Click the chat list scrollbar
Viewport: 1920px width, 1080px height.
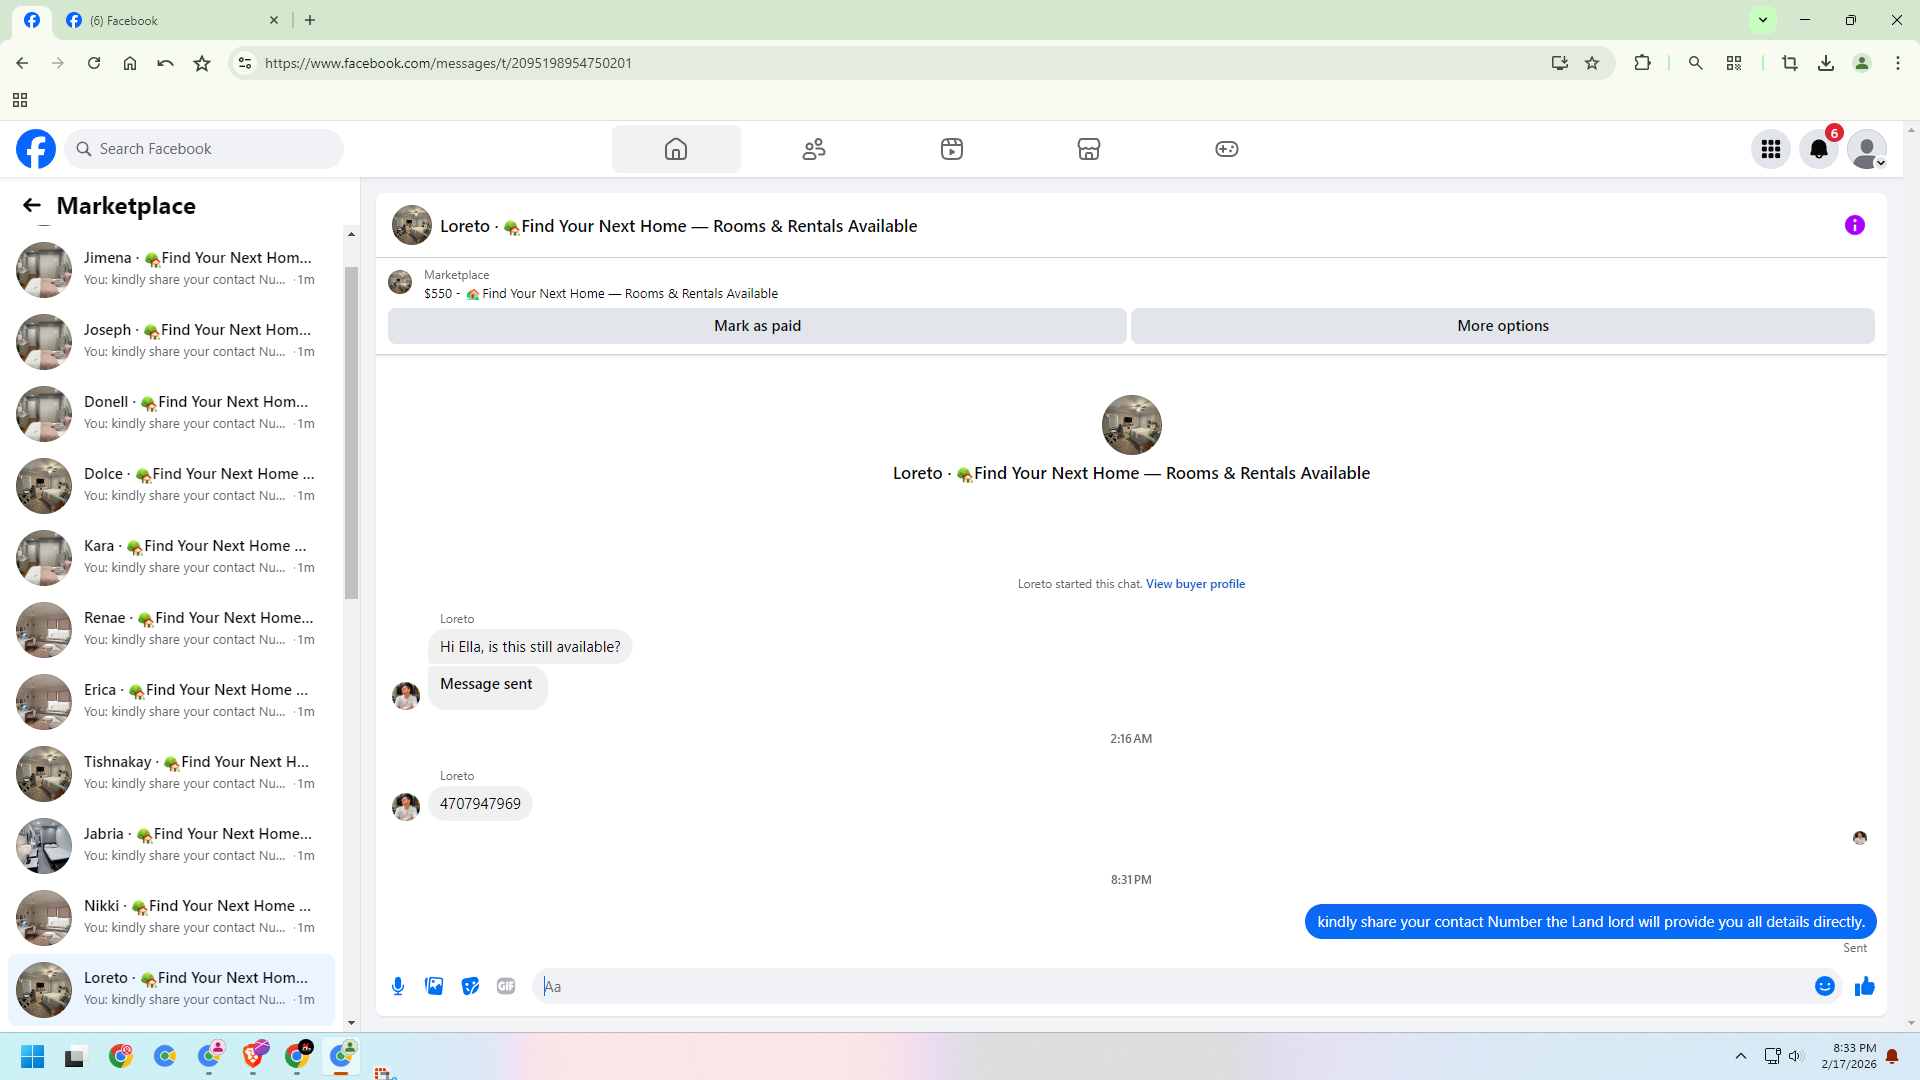coord(351,432)
